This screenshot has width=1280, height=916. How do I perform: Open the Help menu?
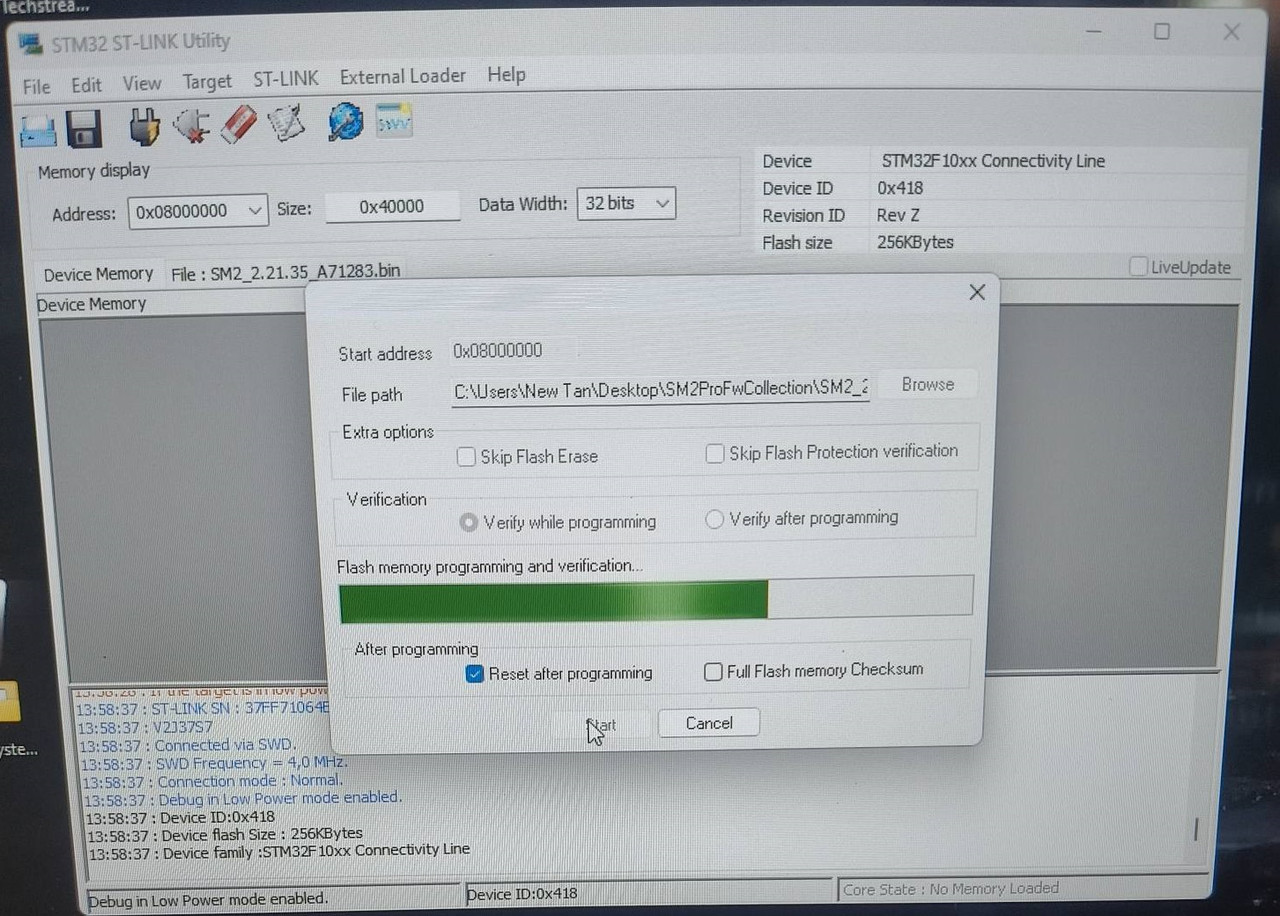(x=506, y=74)
